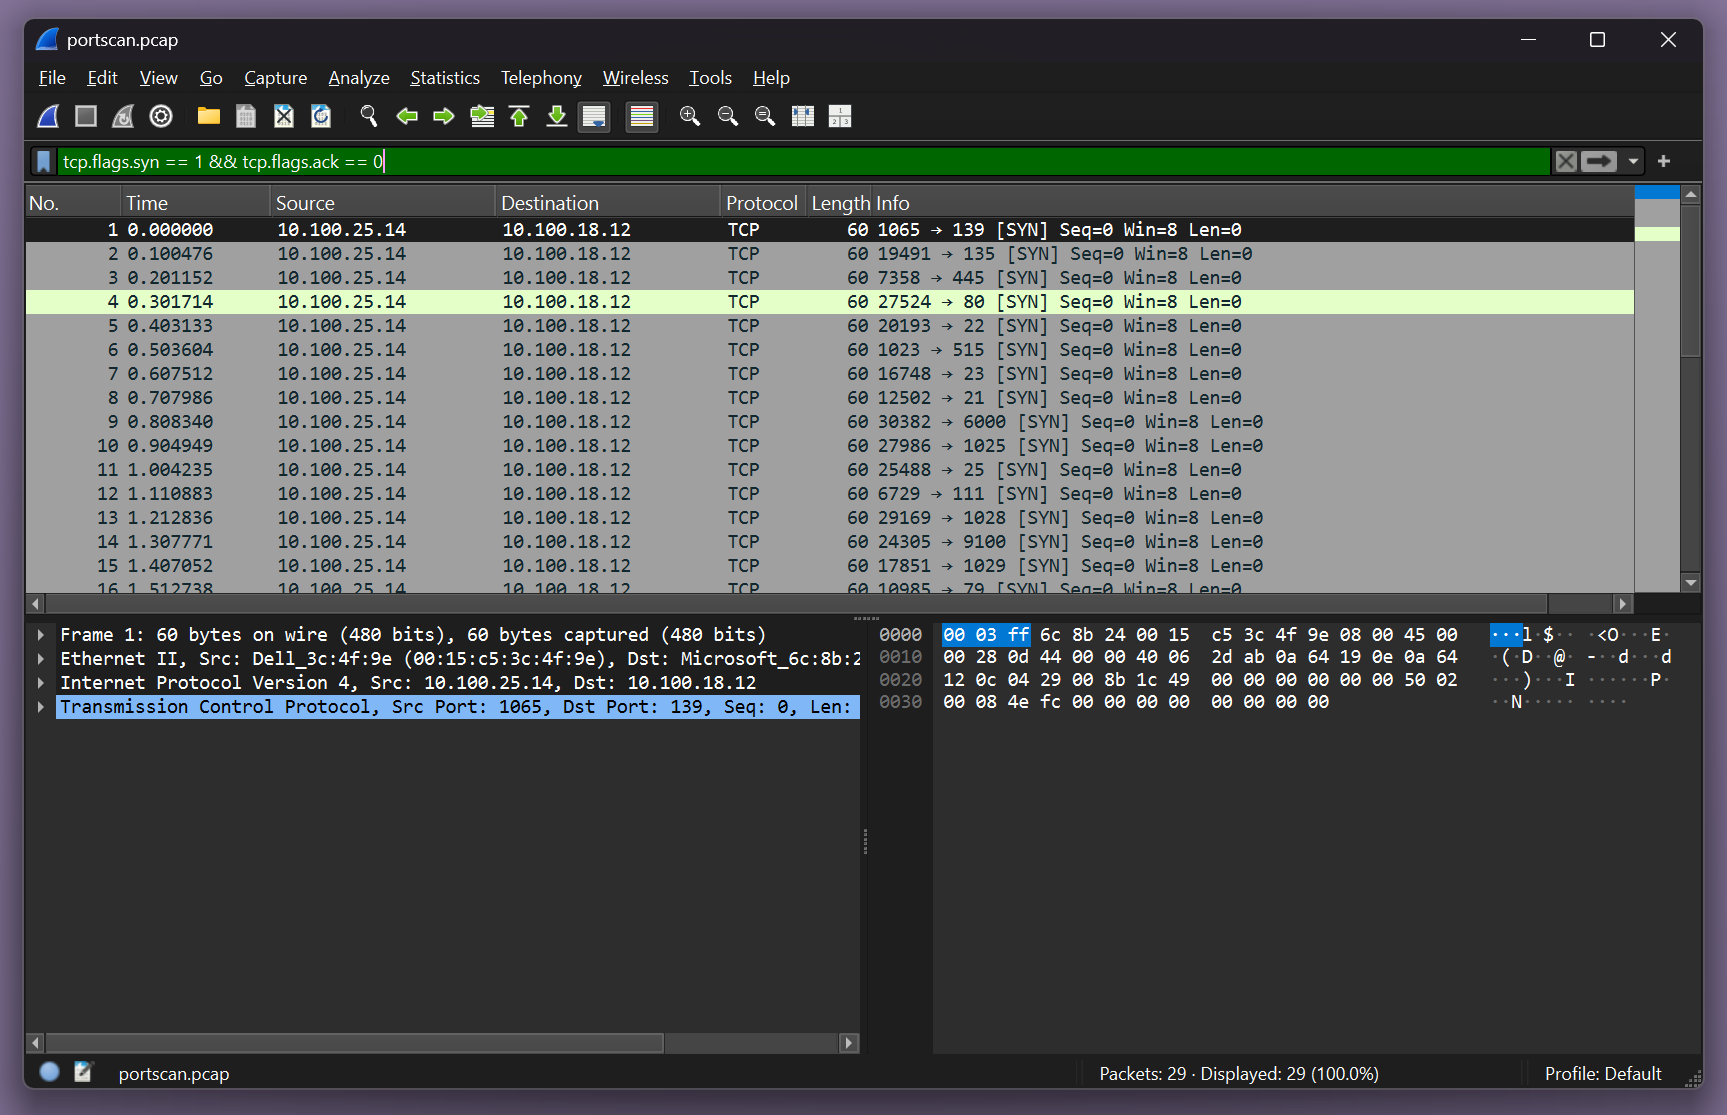Click packet list scroll down arrow
1727x1115 pixels.
click(x=1690, y=582)
